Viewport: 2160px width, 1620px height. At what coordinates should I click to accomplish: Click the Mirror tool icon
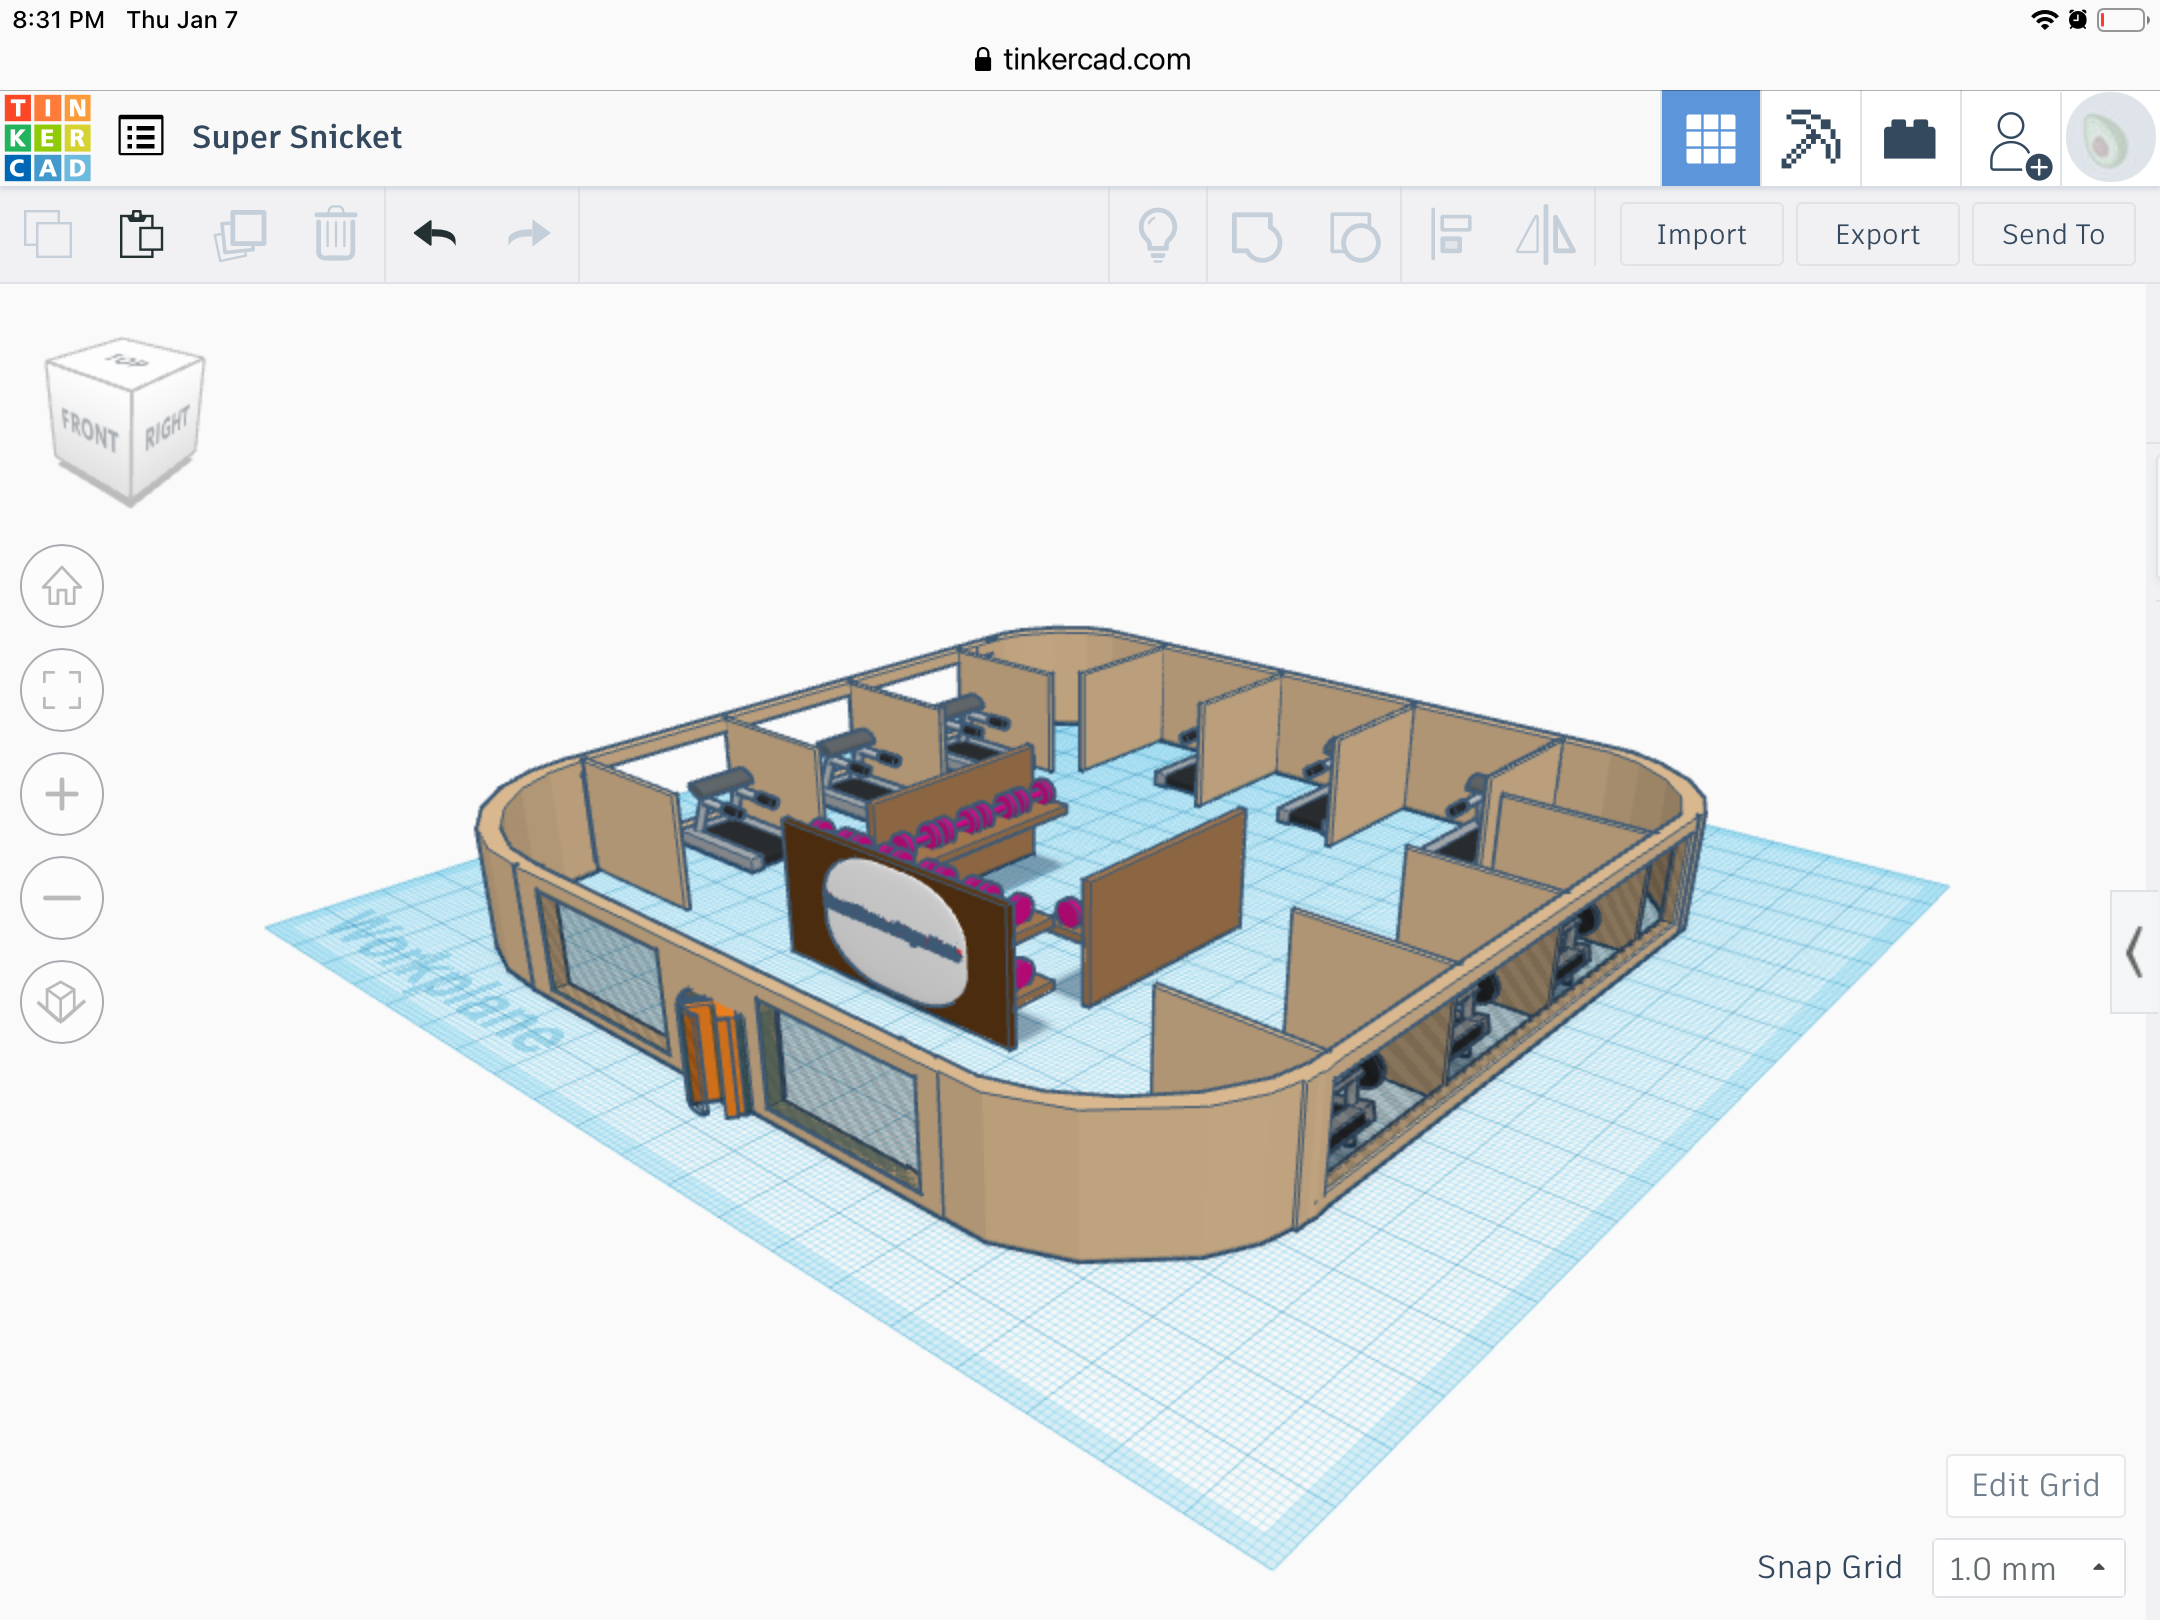point(1545,234)
